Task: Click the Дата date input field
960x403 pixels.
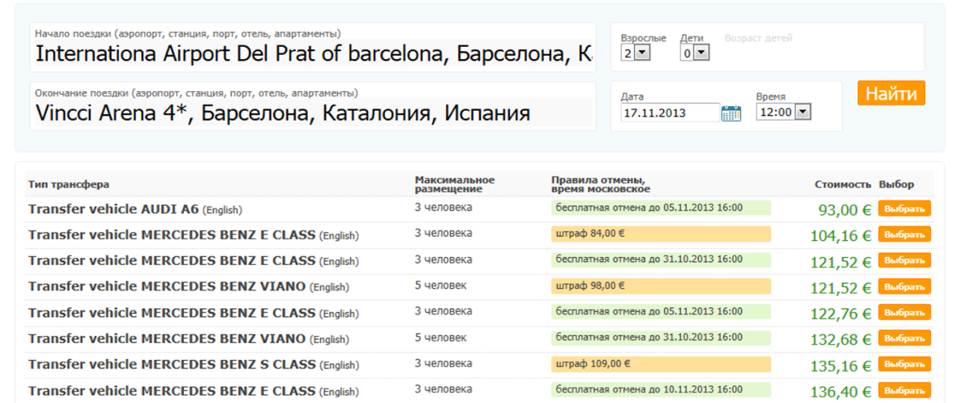Action: pyautogui.click(x=670, y=113)
